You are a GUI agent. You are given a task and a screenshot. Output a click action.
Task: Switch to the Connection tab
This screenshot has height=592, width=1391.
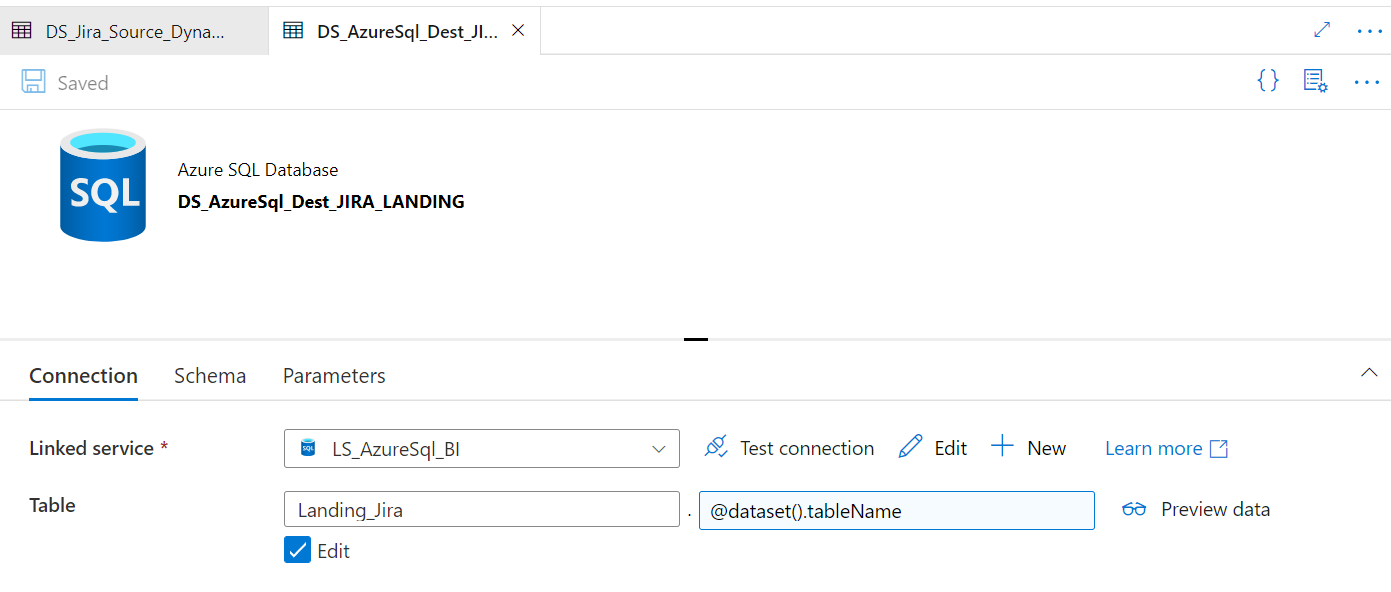(x=83, y=376)
